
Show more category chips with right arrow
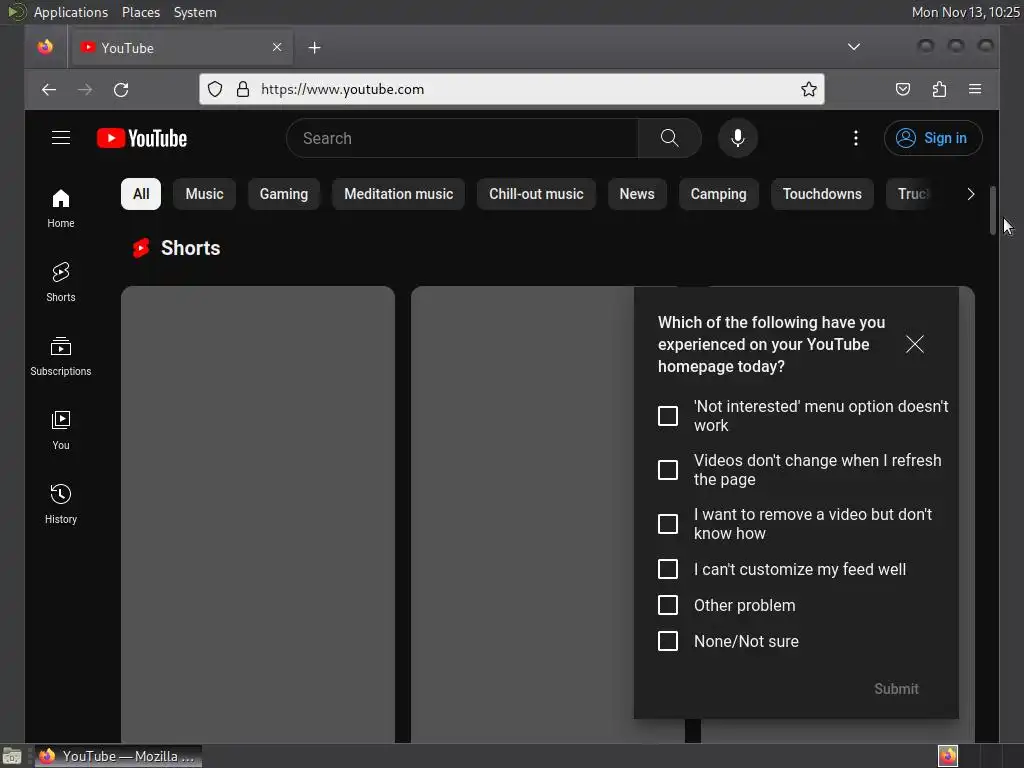[x=970, y=194]
